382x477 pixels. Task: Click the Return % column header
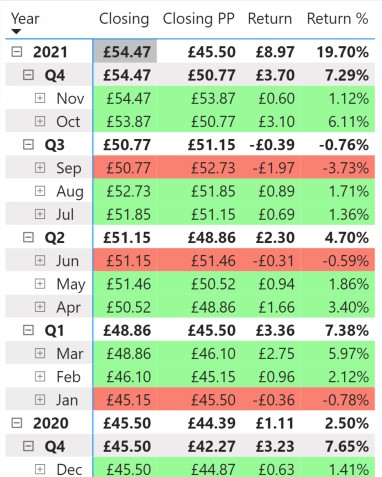337,18
